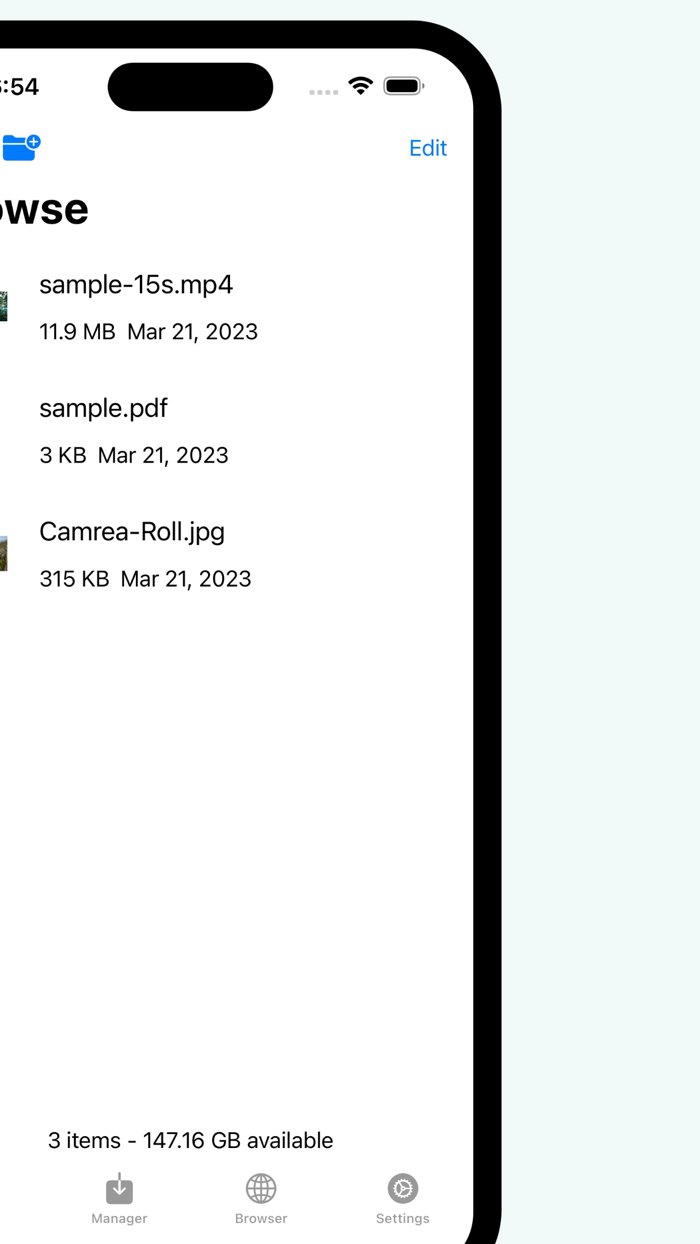This screenshot has height=1244, width=700.
Task: Tap the Edit button
Action: click(428, 148)
